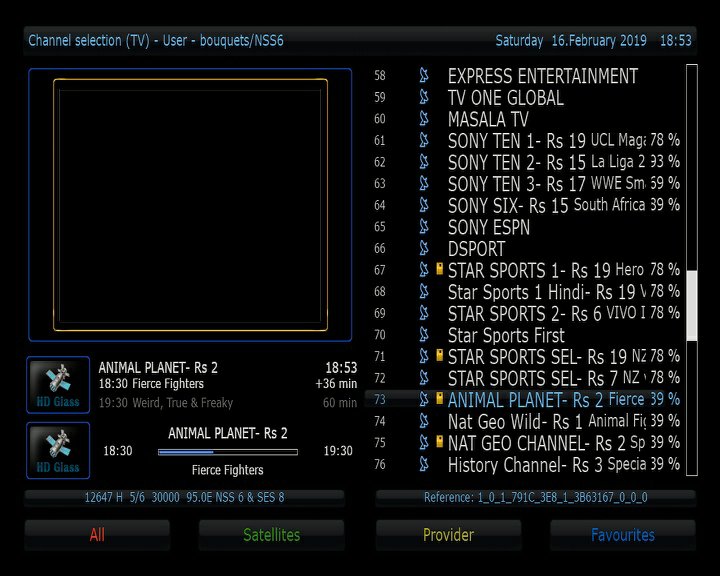Image resolution: width=720 pixels, height=576 pixels.
Task: Select the TV ONE GLOBAL channel
Action: click(x=505, y=98)
